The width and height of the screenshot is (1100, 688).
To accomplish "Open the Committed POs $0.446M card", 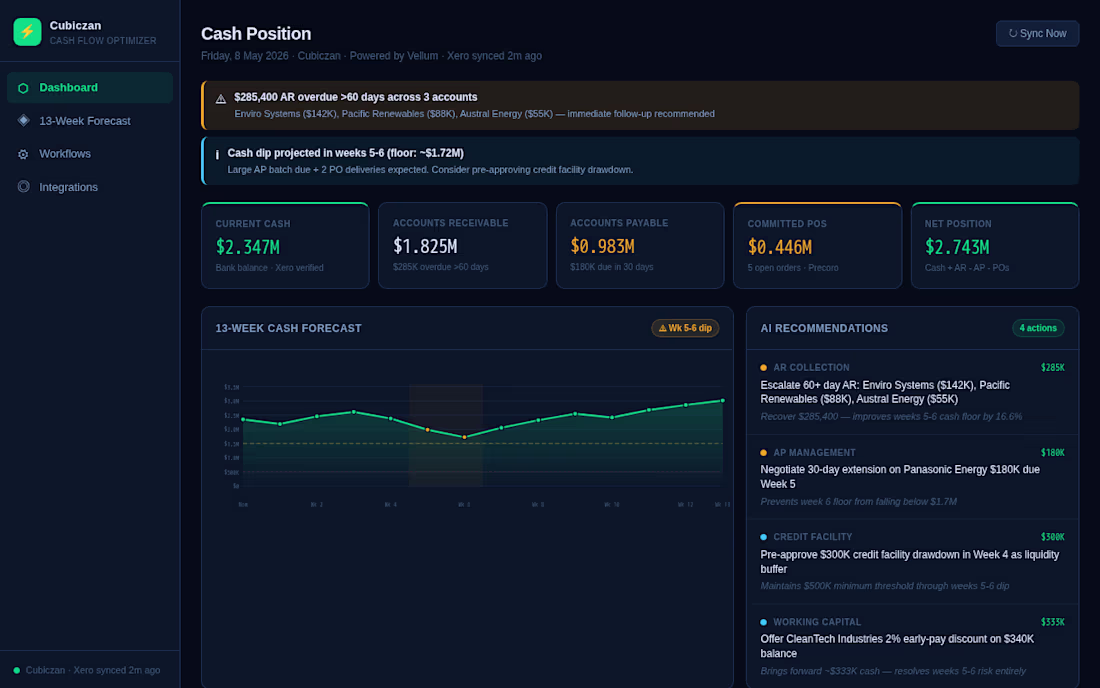I will click(x=817, y=245).
